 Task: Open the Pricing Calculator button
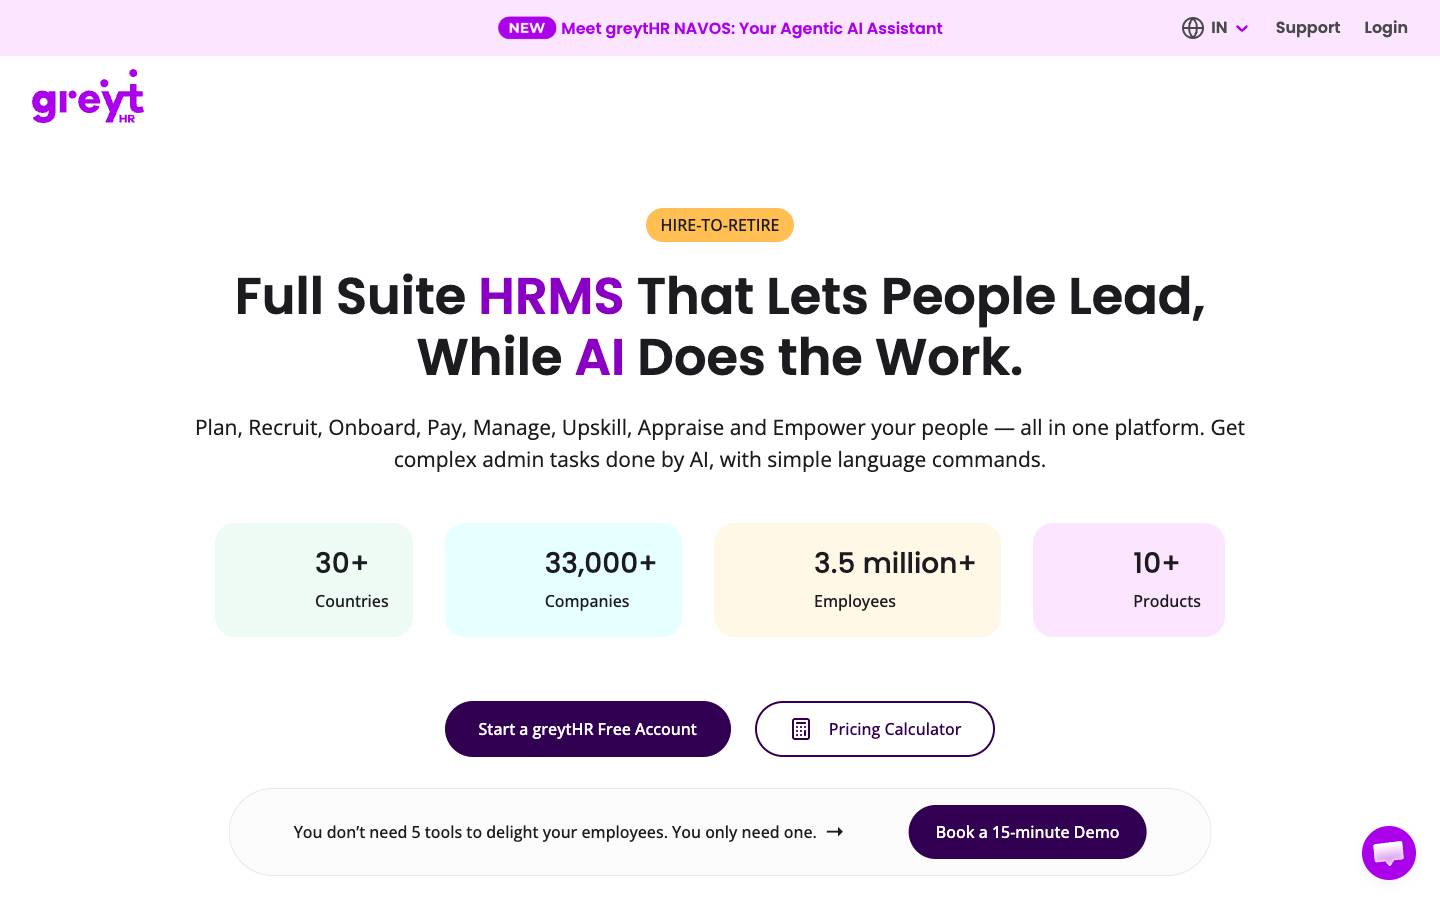[x=875, y=729]
